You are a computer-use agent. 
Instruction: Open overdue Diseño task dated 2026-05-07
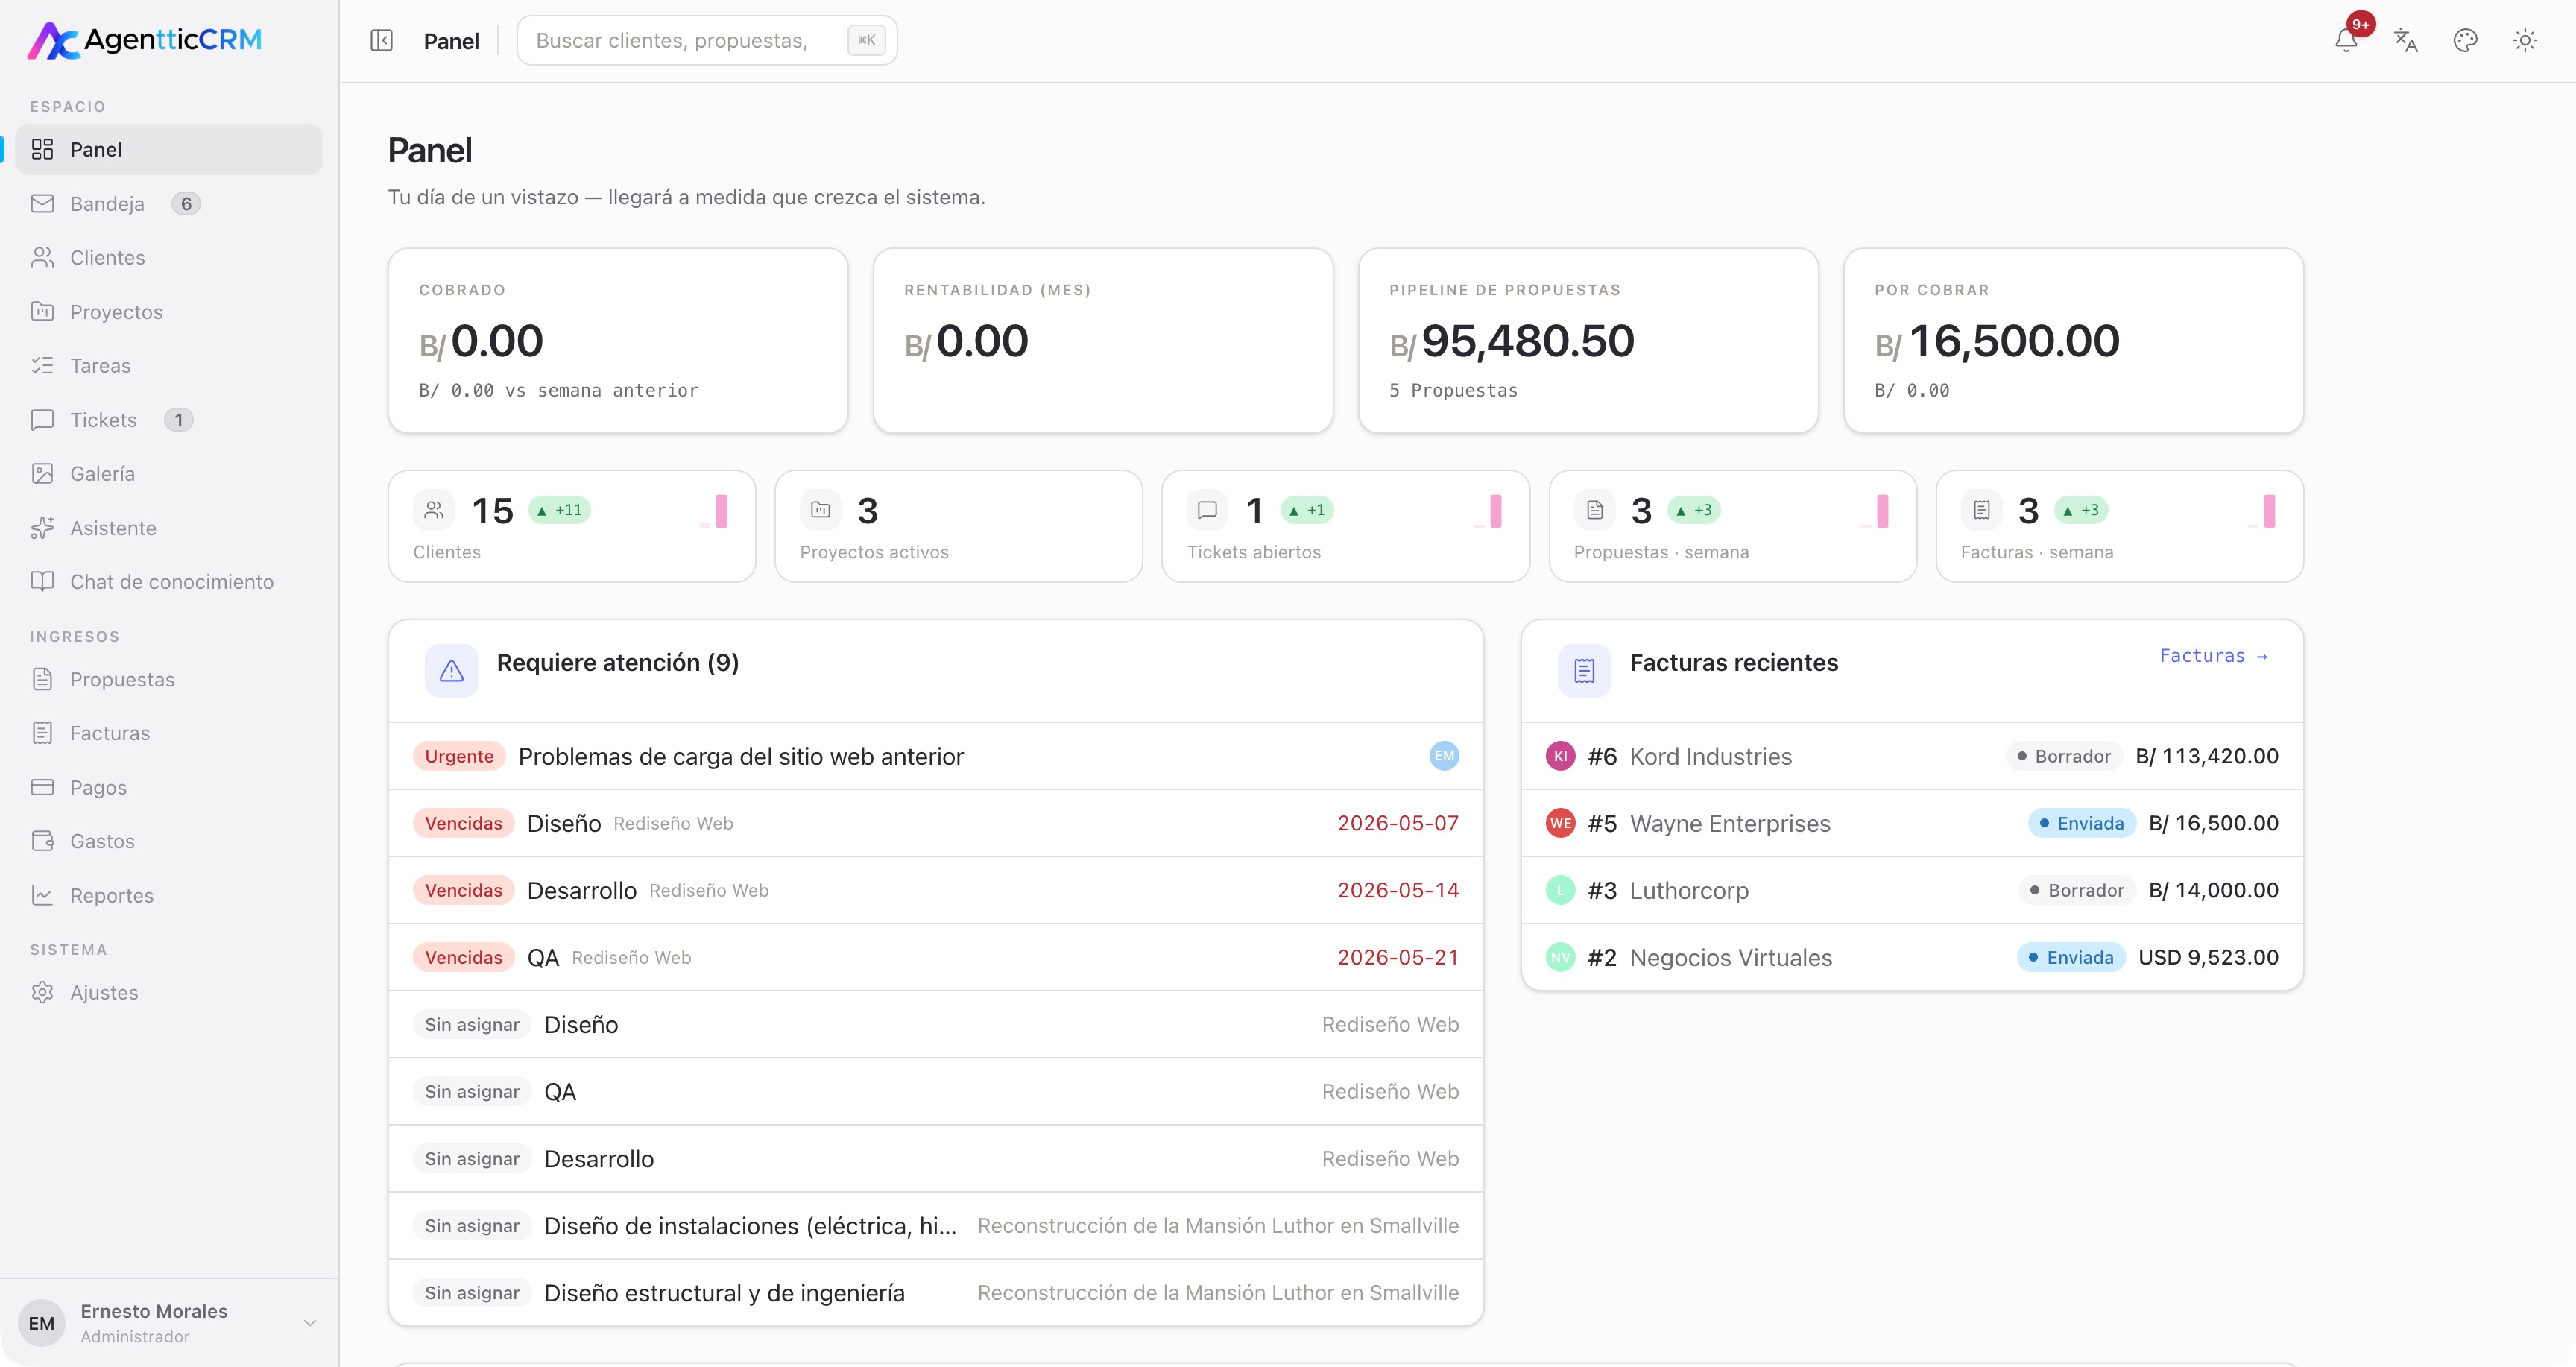[x=935, y=823]
